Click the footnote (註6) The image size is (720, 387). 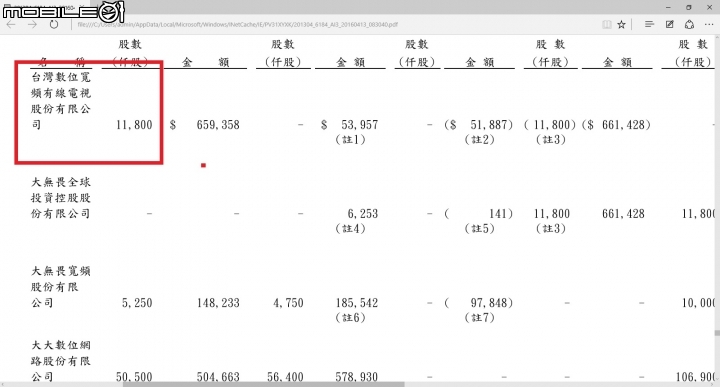350,318
